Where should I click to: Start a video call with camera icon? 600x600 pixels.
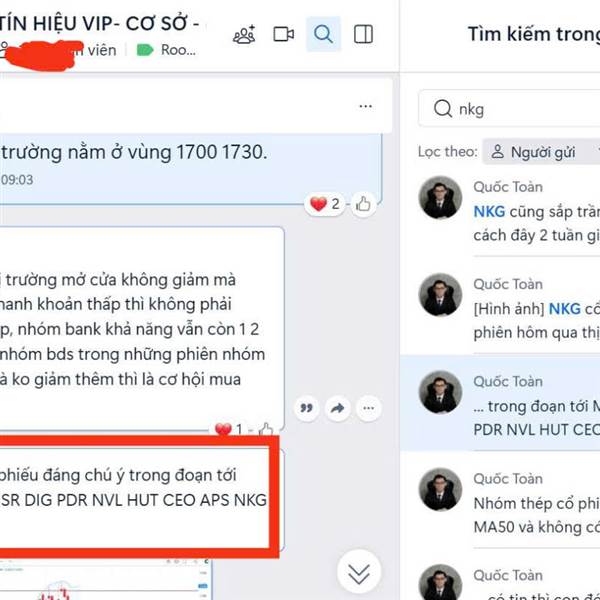pyautogui.click(x=284, y=34)
